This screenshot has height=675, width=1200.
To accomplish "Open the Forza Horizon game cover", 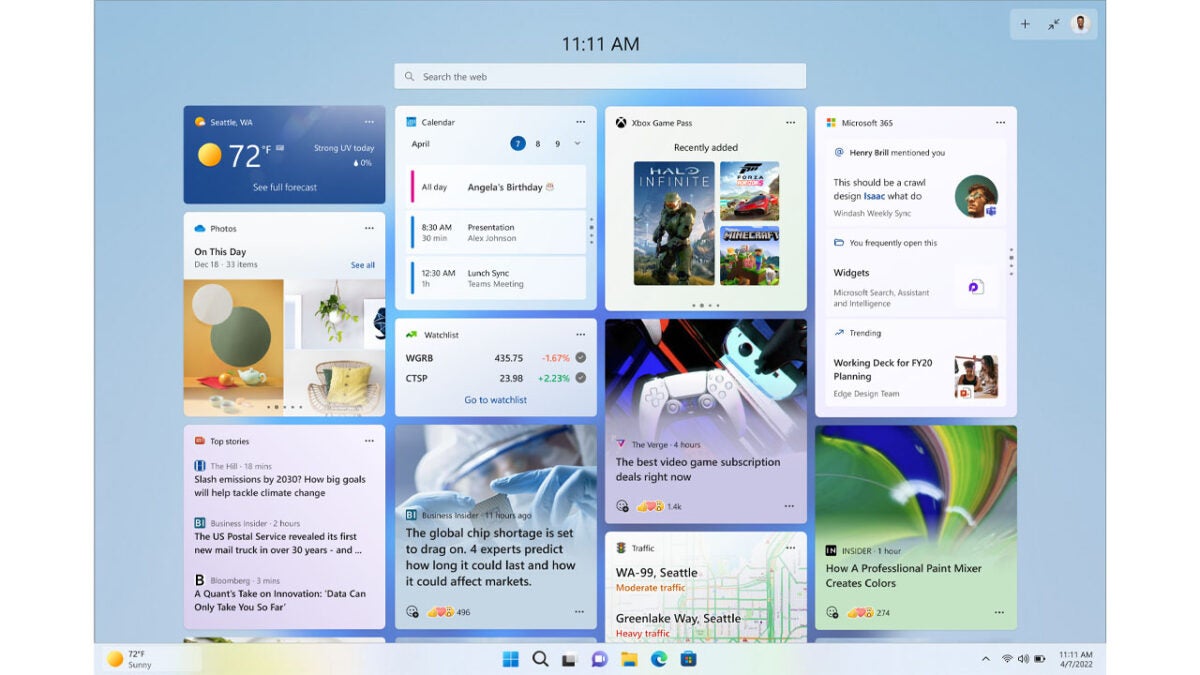I will click(749, 191).
